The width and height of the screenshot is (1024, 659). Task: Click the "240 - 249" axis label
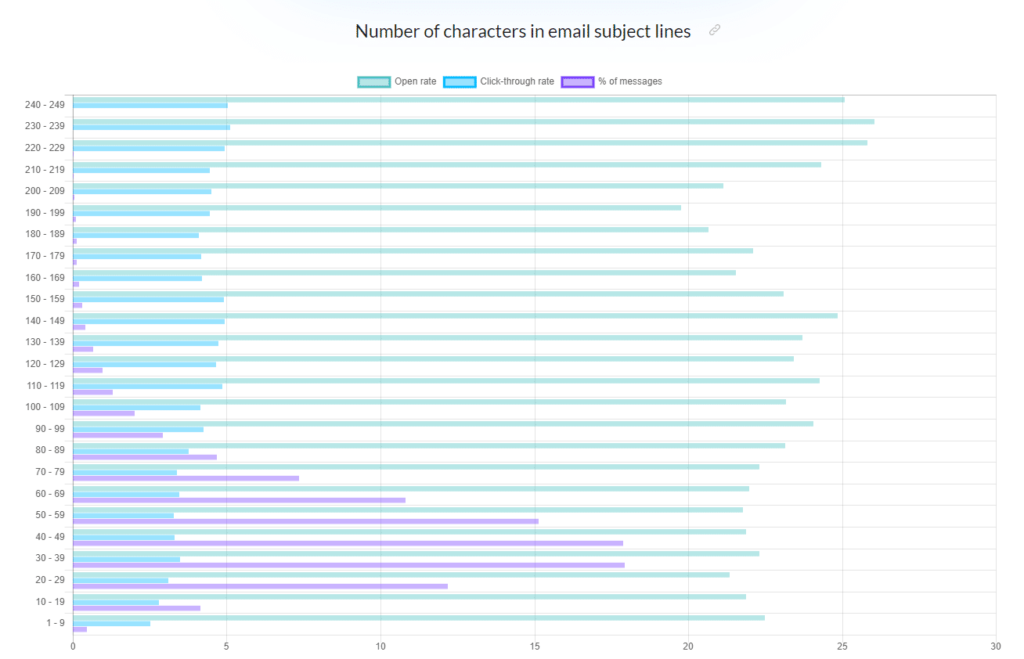(x=45, y=104)
